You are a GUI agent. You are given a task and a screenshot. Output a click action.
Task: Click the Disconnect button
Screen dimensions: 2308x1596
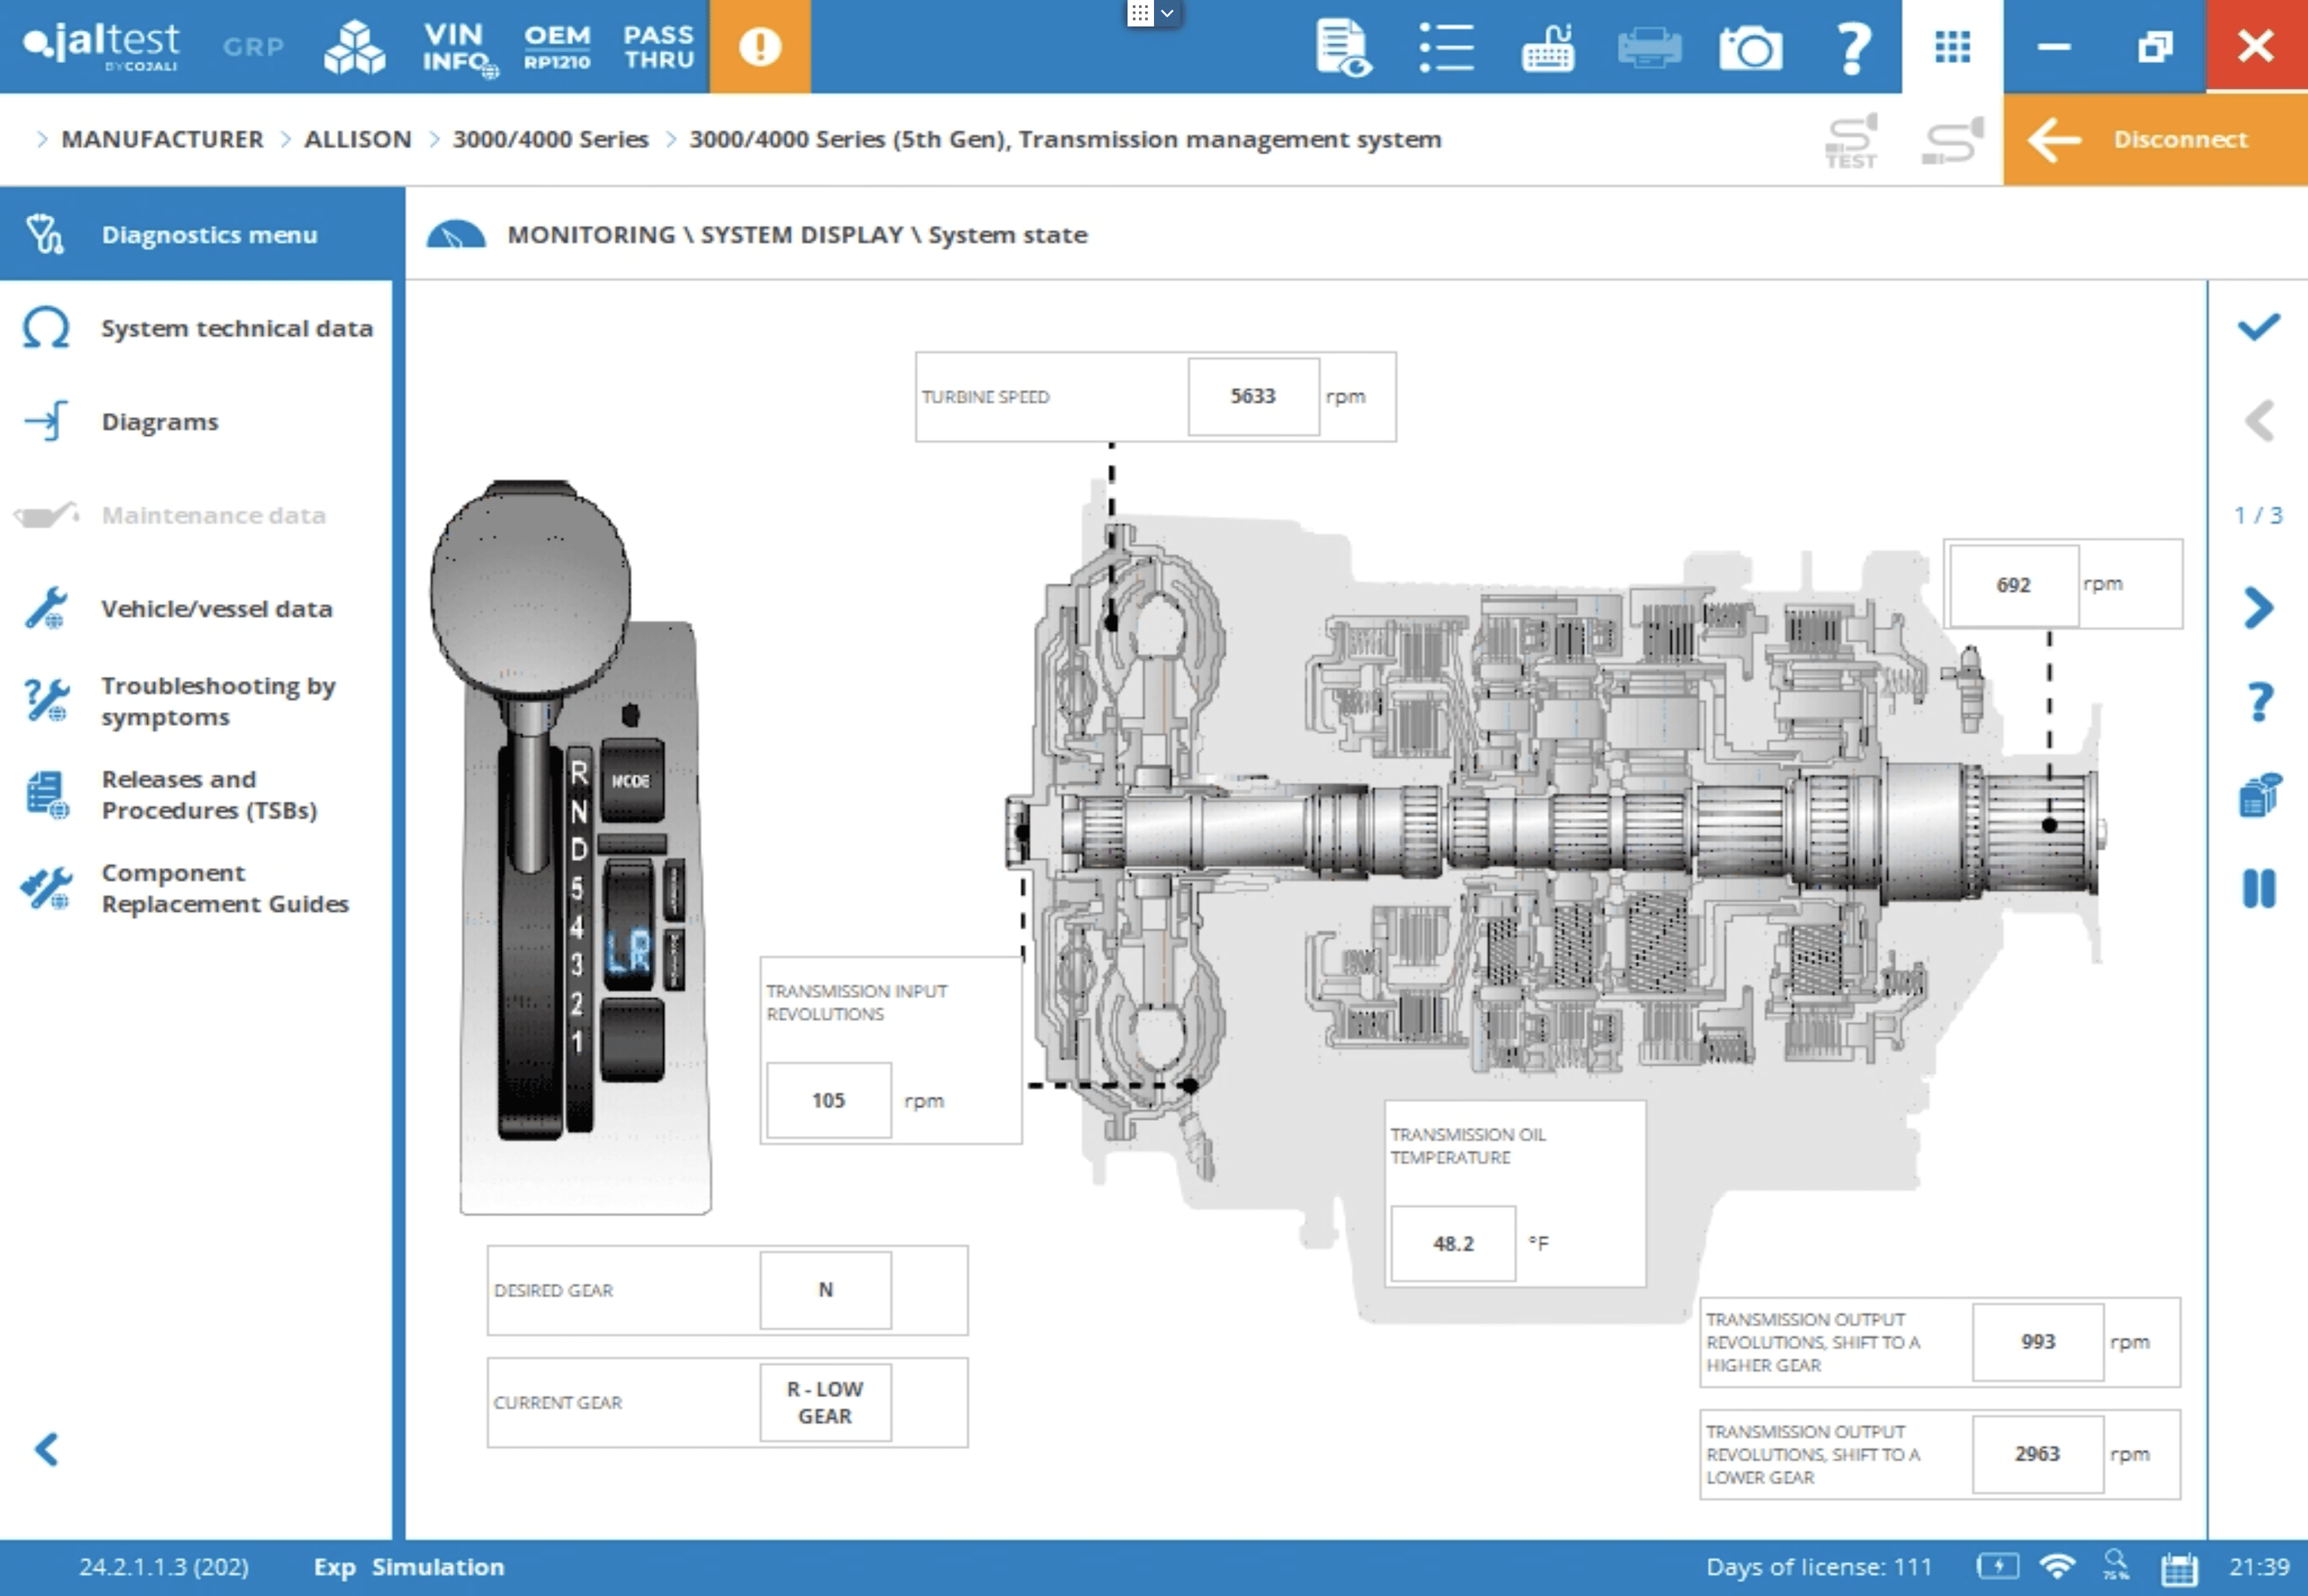coord(2155,140)
